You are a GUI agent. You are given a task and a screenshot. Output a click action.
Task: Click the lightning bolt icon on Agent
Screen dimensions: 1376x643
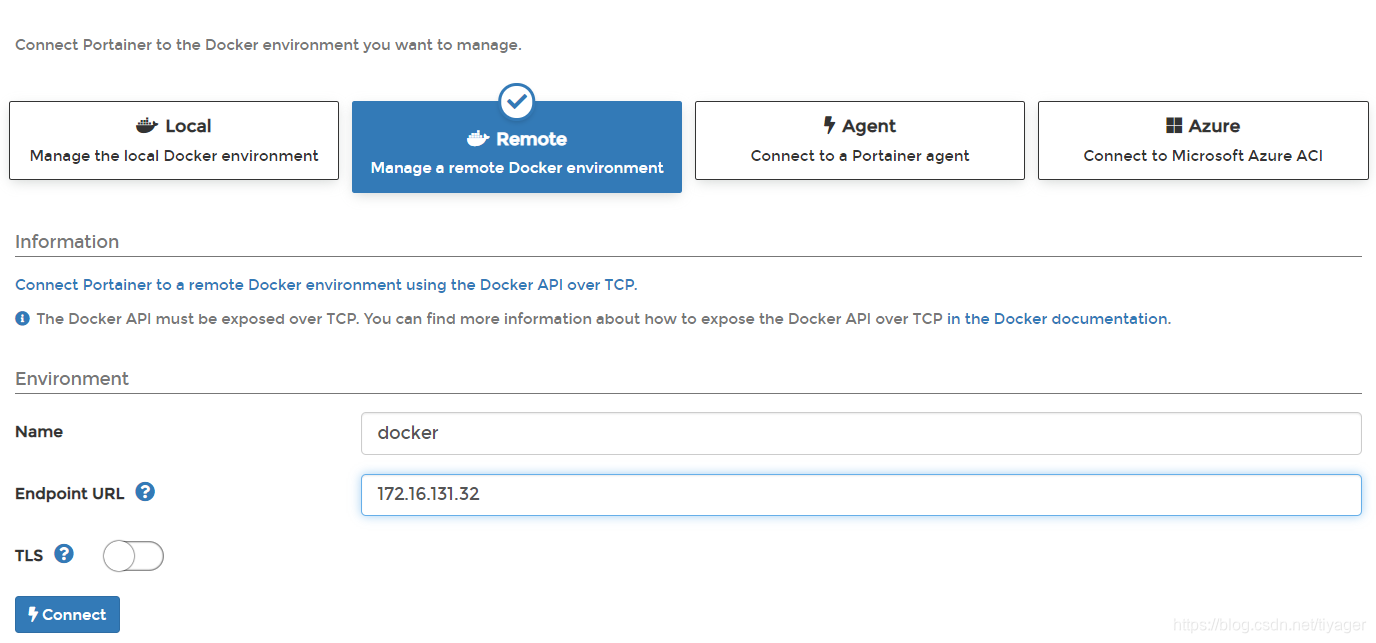pos(829,126)
